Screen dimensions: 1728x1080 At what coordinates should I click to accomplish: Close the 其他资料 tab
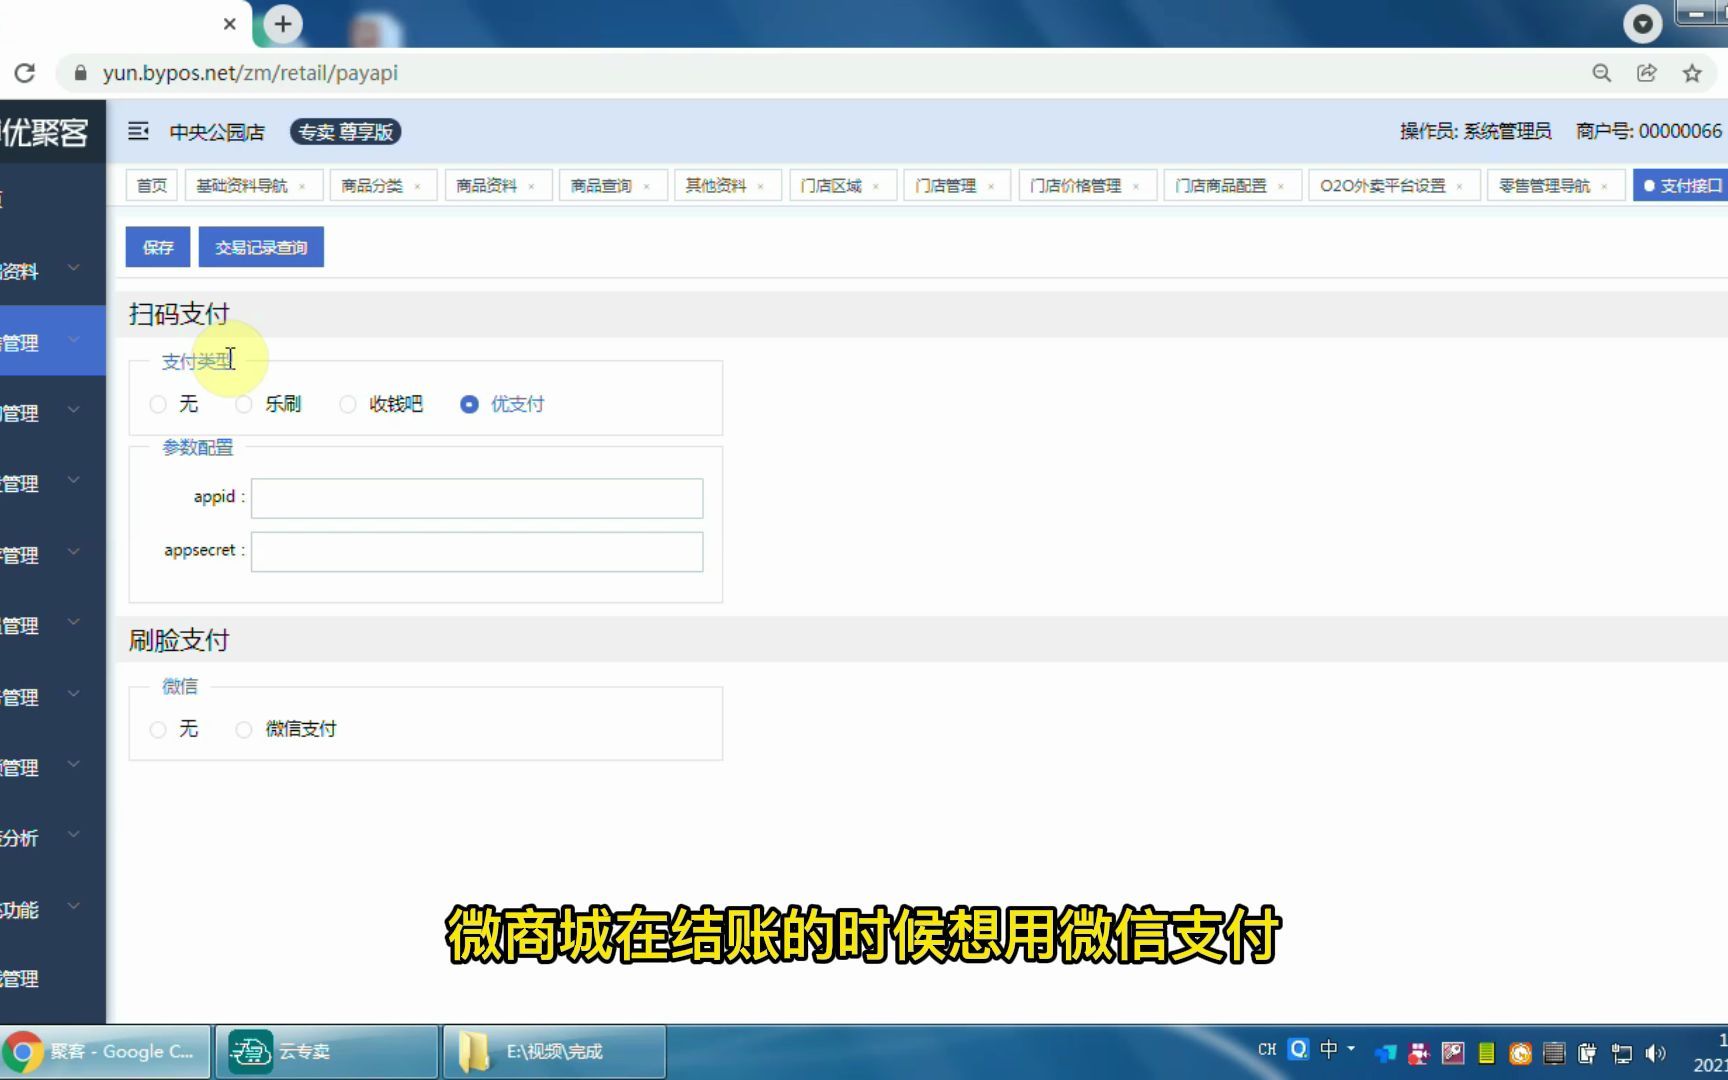[x=761, y=186]
